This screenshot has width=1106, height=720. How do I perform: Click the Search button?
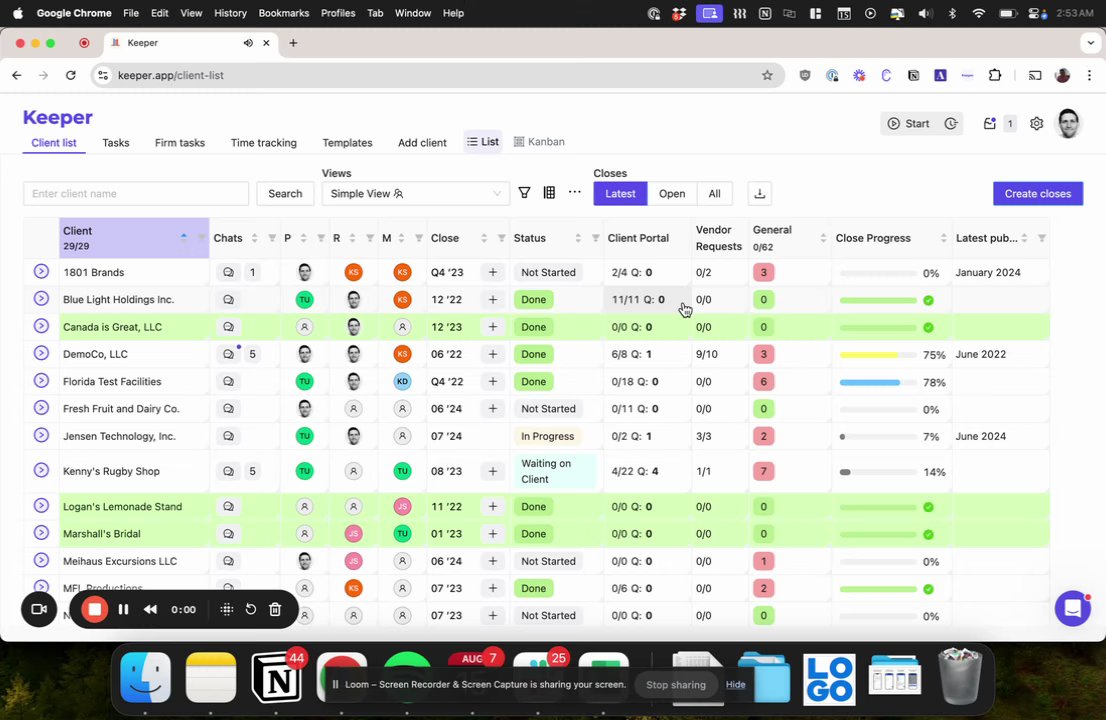click(285, 193)
